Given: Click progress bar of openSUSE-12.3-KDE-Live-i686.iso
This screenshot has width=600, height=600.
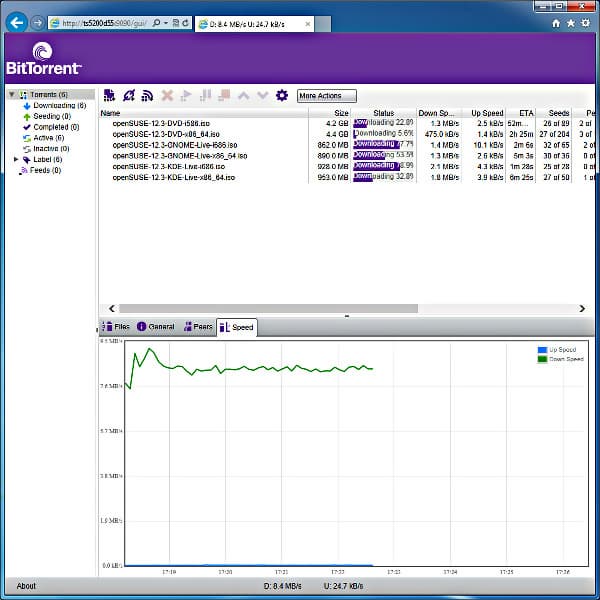Looking at the screenshot, I should point(383,166).
